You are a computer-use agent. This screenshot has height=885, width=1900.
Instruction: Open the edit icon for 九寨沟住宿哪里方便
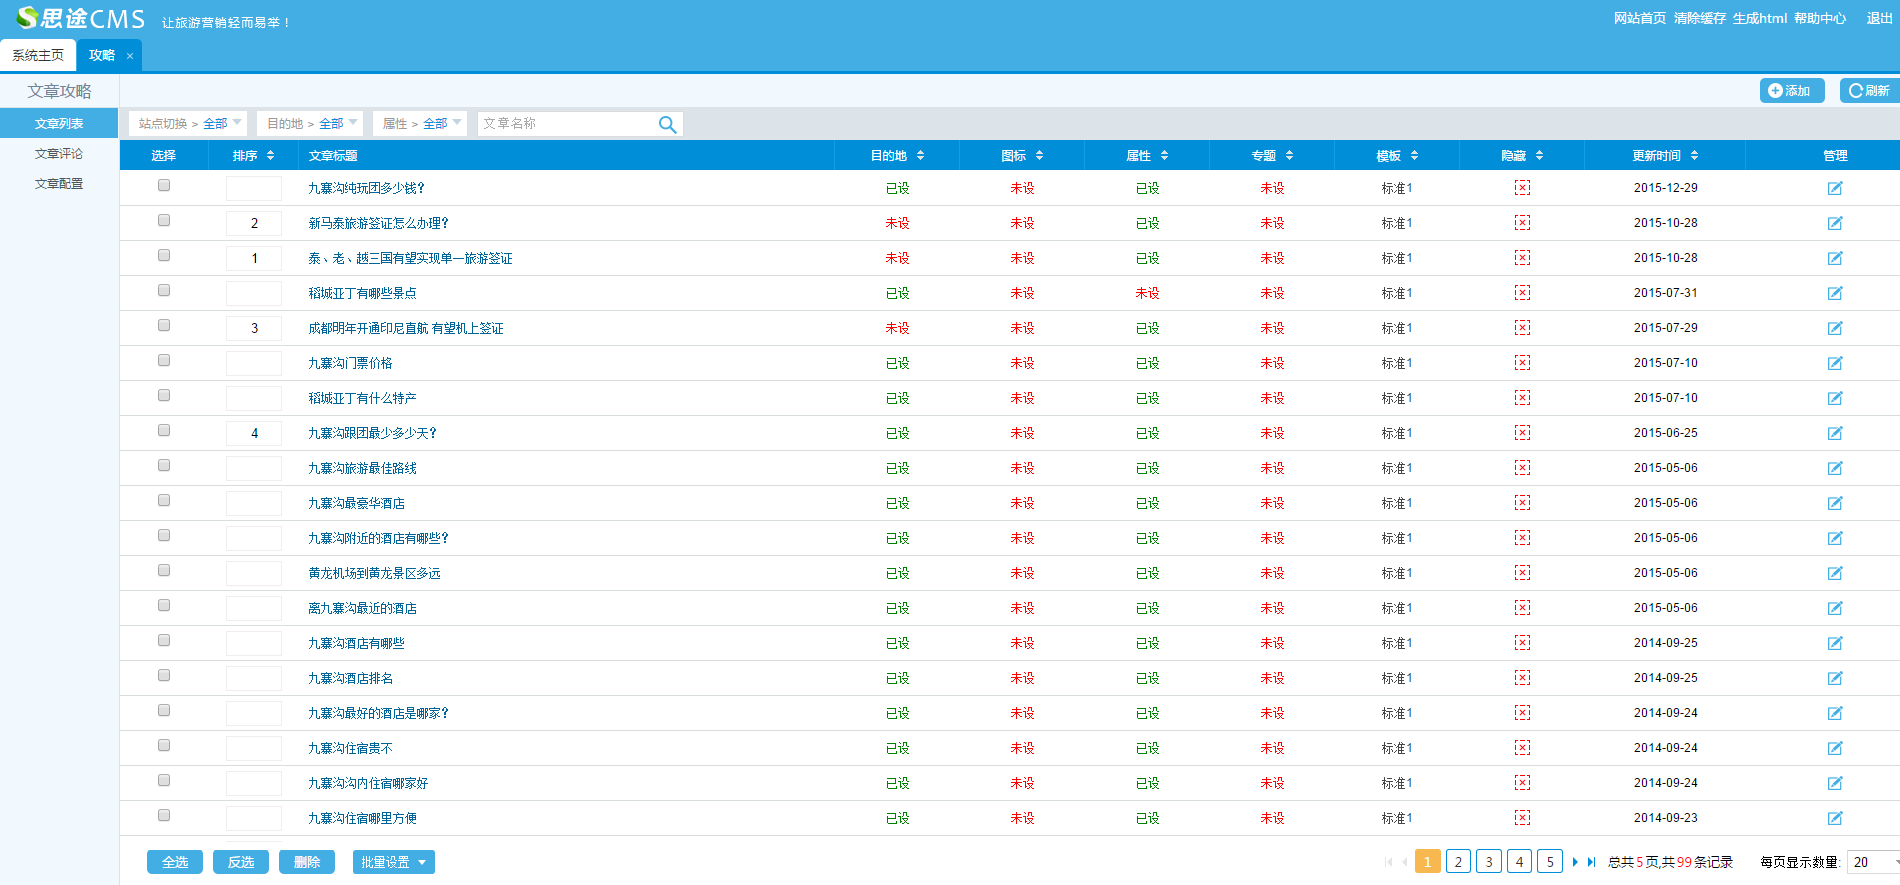pyautogui.click(x=1834, y=818)
